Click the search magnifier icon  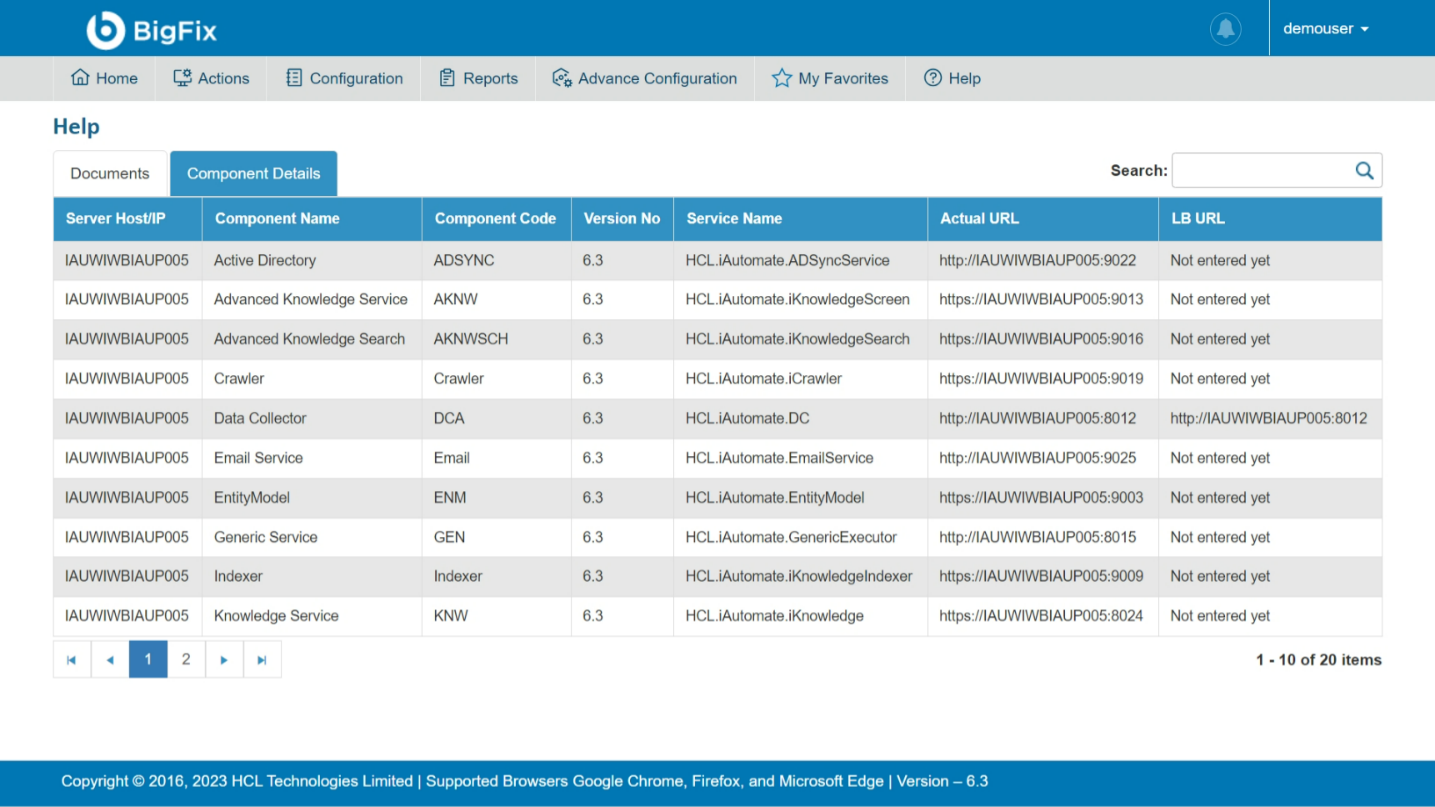coord(1364,171)
